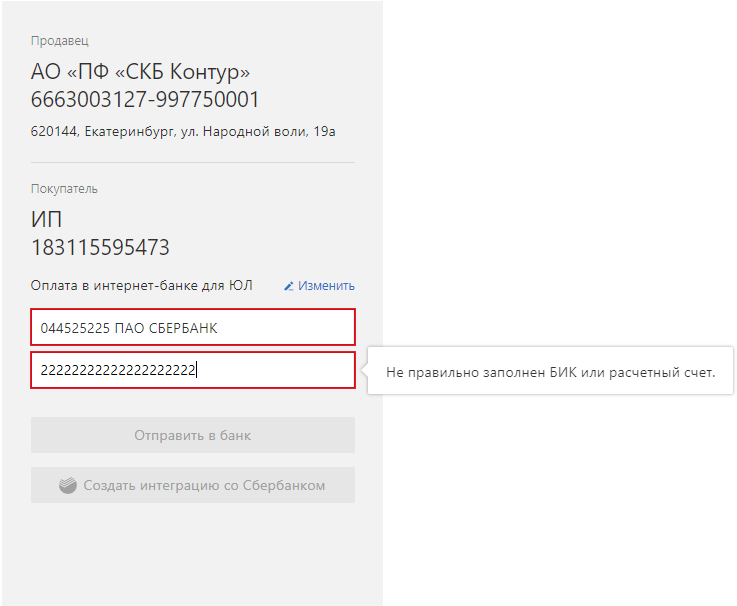The height and width of the screenshot is (606, 737).
Task: Focus the БИК field with ПАО СБЕРБАНК
Action: 193,327
